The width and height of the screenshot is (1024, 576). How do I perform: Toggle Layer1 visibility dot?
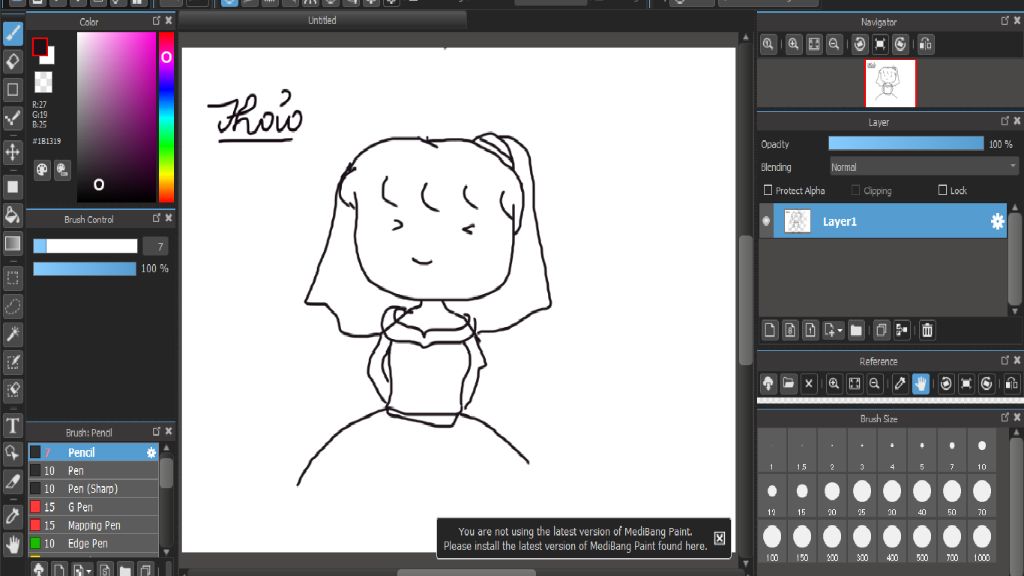coord(766,221)
